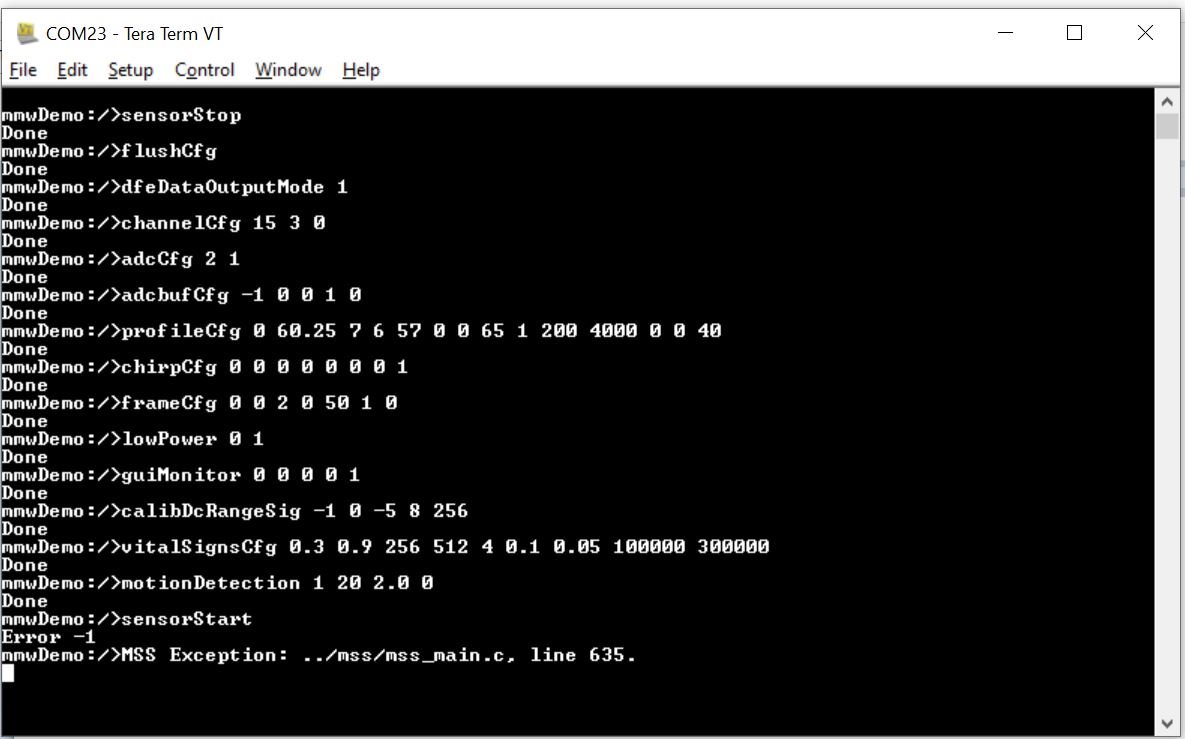Click the flushCfg command line
Image resolution: width=1185 pixels, height=739 pixels.
pos(110,151)
